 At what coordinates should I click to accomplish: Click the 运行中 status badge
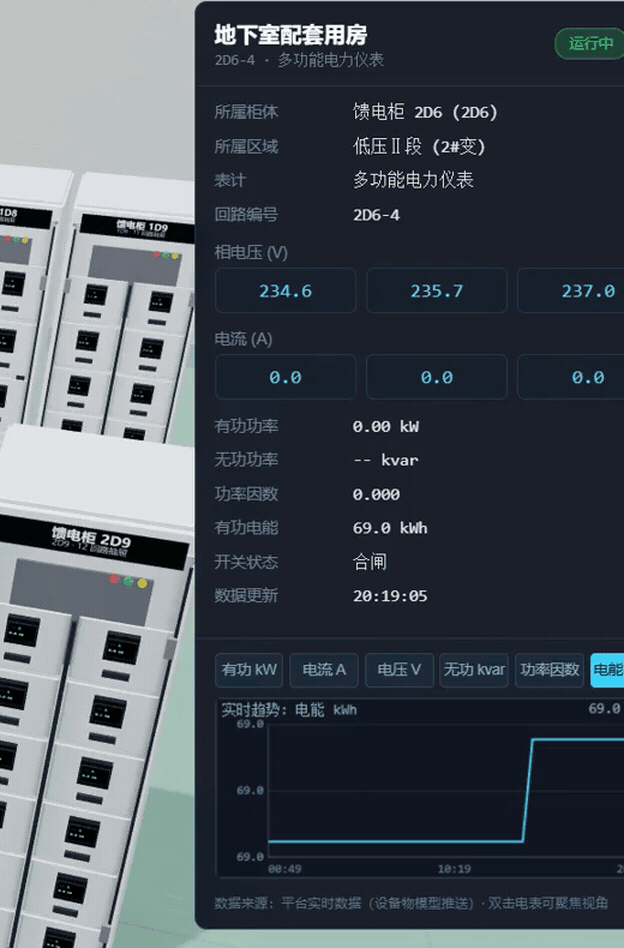(590, 44)
